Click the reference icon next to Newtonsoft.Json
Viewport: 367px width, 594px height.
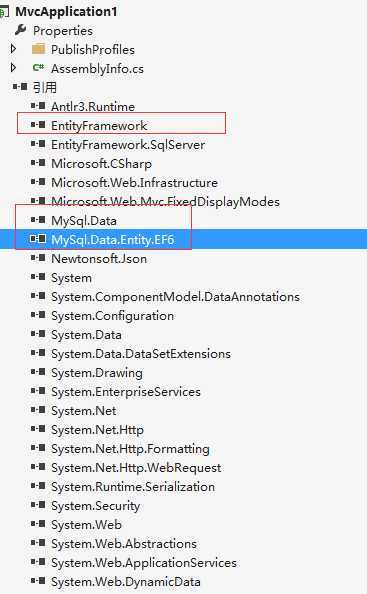(x=38, y=258)
